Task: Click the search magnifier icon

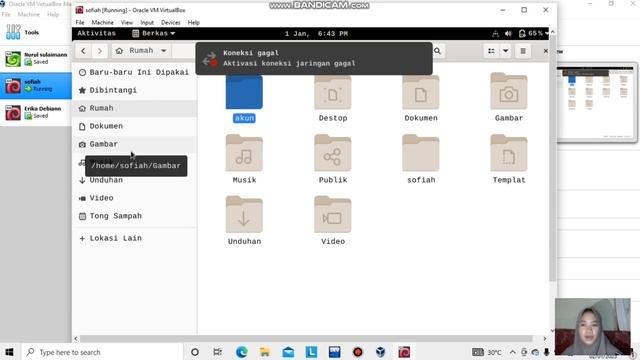Action: (x=438, y=51)
